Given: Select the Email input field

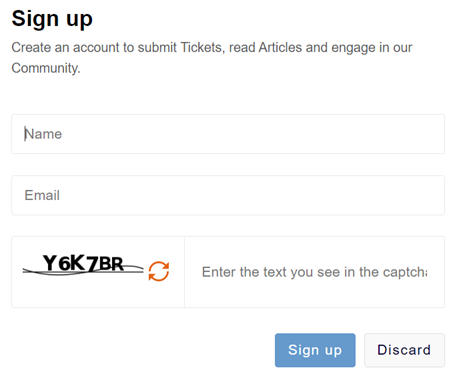Looking at the screenshot, I should pyautogui.click(x=228, y=195).
